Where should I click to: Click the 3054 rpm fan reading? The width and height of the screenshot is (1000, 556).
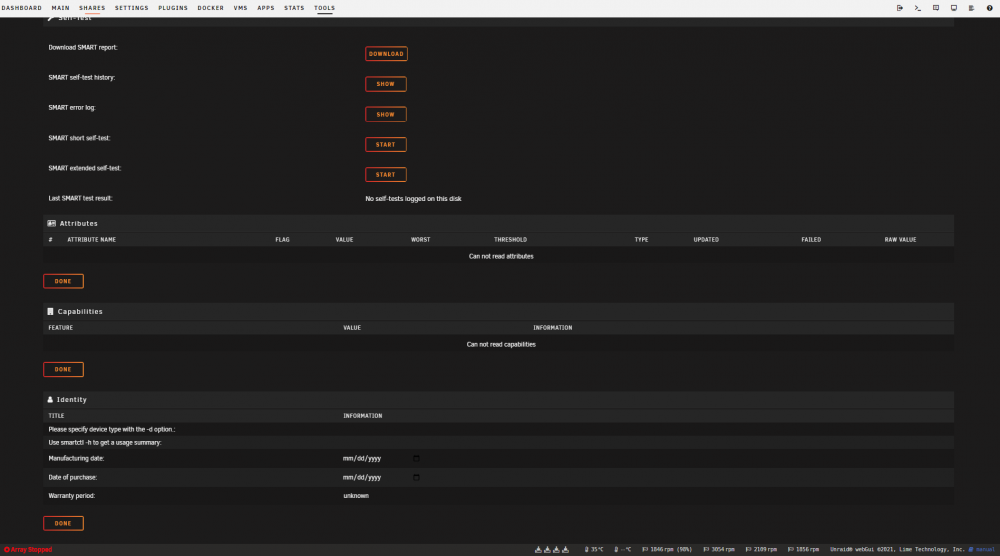(719, 550)
